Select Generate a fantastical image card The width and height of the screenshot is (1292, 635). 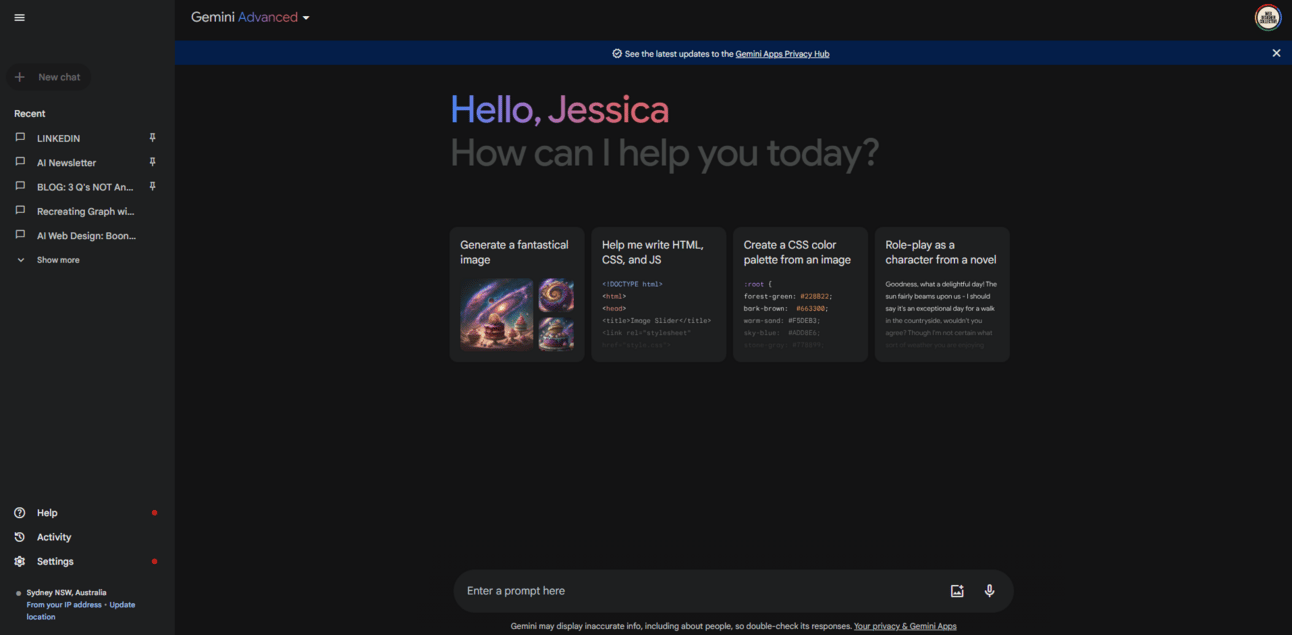(x=517, y=294)
